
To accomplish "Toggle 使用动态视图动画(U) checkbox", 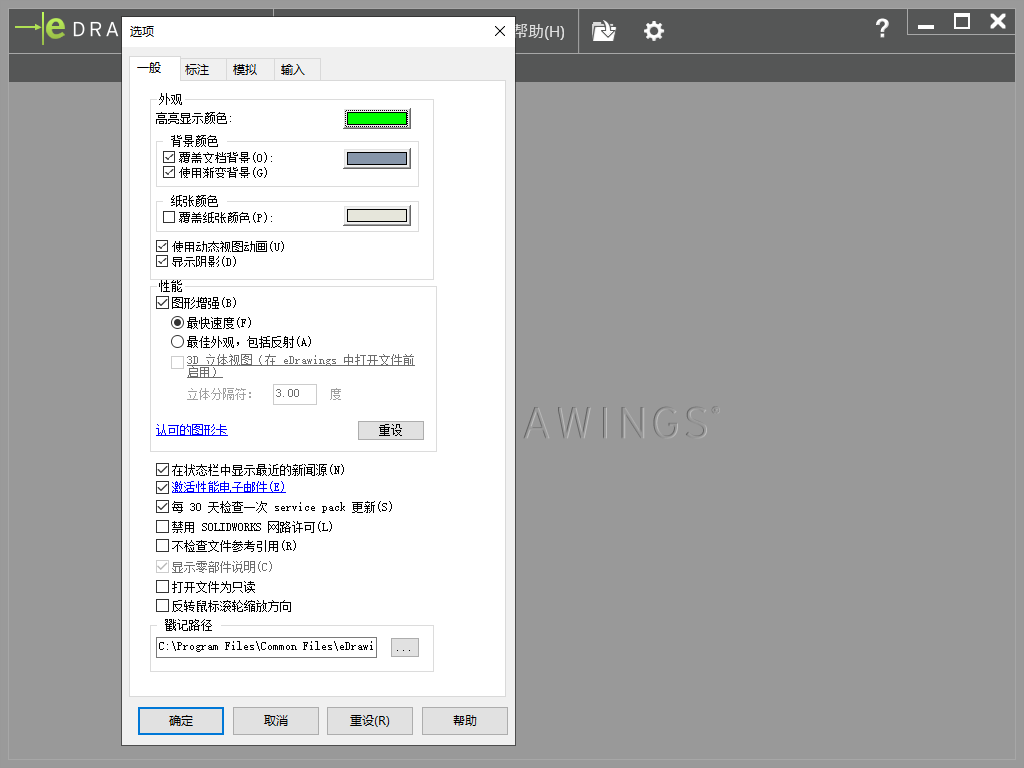I will pyautogui.click(x=162, y=246).
